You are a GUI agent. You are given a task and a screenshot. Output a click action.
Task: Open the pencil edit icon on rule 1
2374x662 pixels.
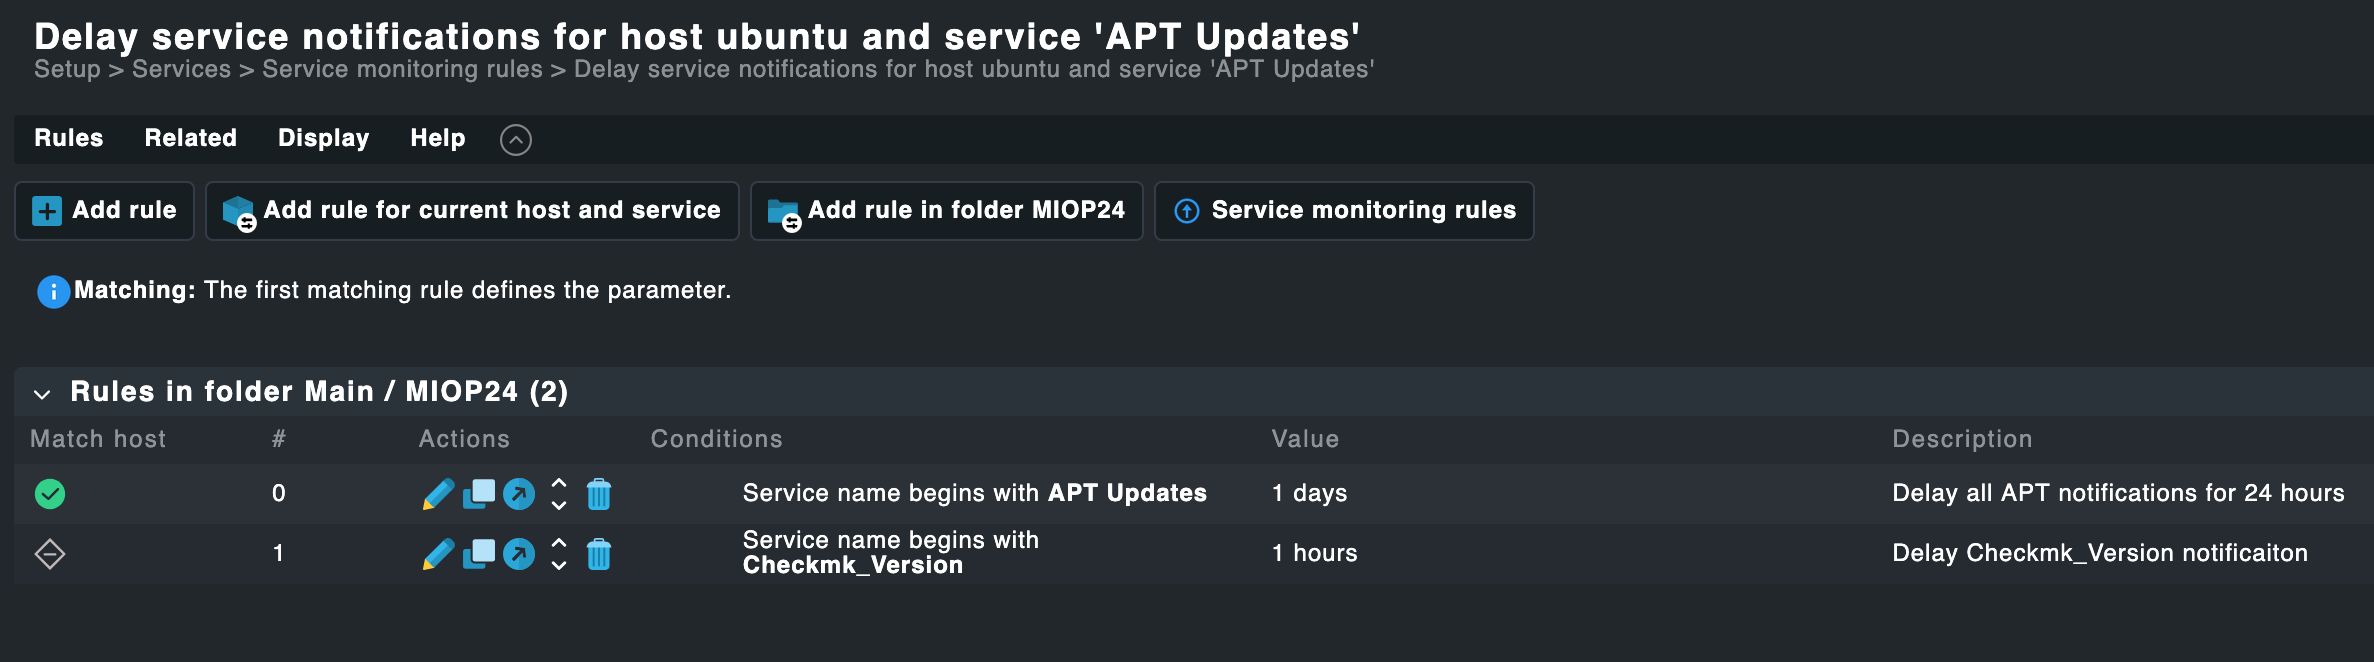pyautogui.click(x=437, y=553)
